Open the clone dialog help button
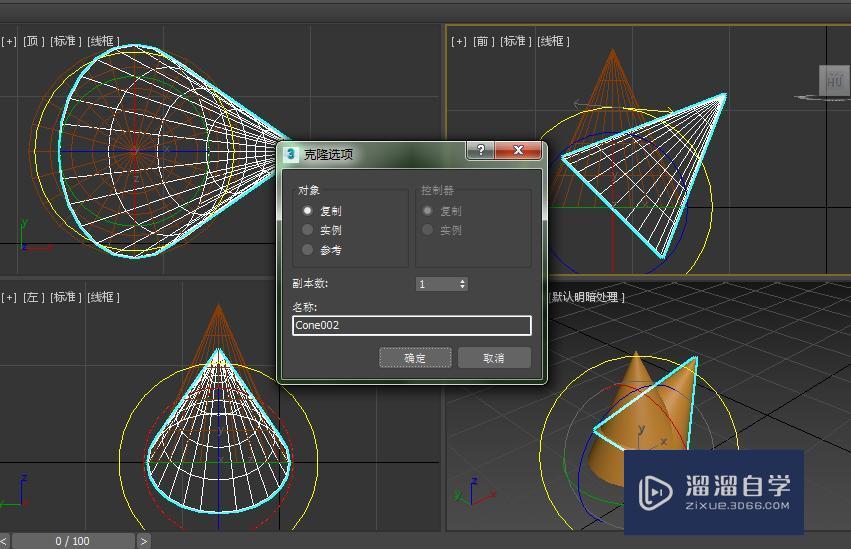This screenshot has height=549, width=851. [480, 150]
